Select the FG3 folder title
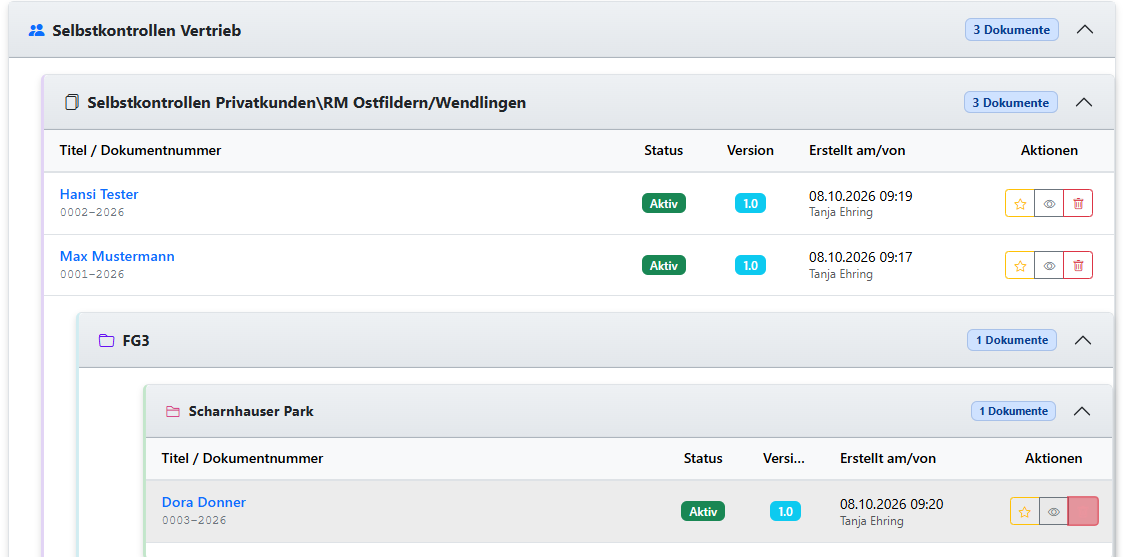This screenshot has height=557, width=1123. (x=136, y=341)
